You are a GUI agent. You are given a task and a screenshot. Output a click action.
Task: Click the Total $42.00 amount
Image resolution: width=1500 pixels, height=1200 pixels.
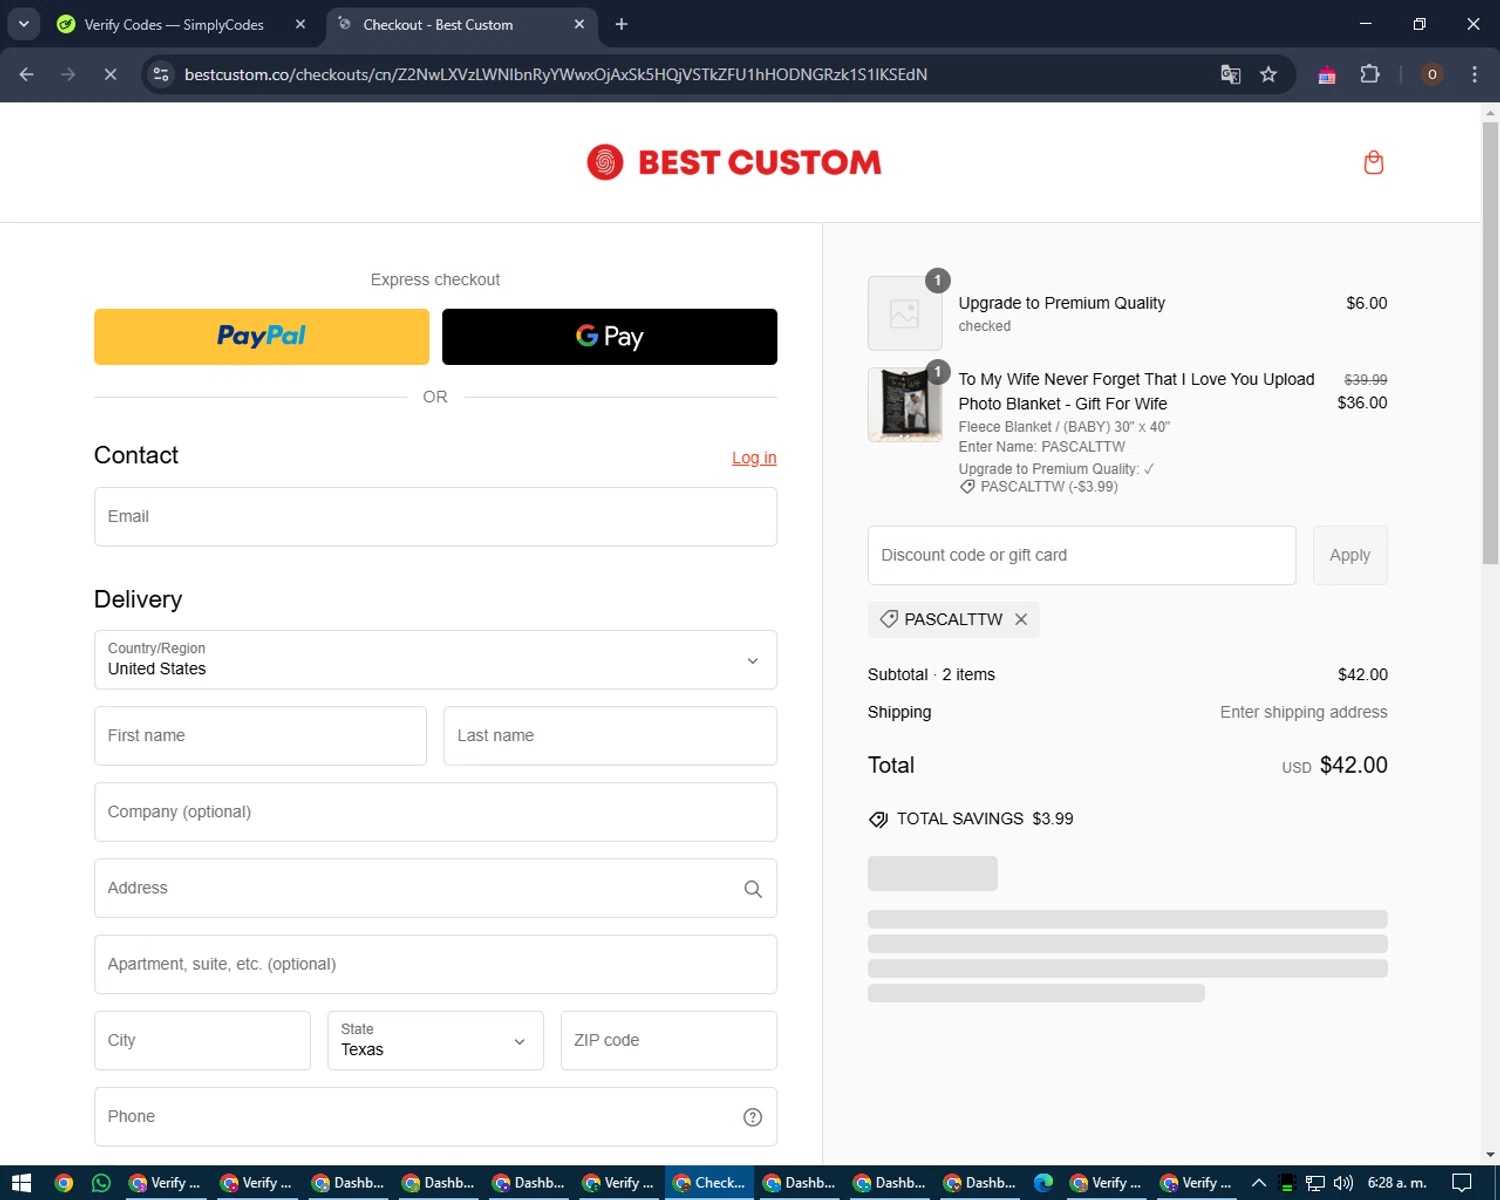tap(1353, 765)
